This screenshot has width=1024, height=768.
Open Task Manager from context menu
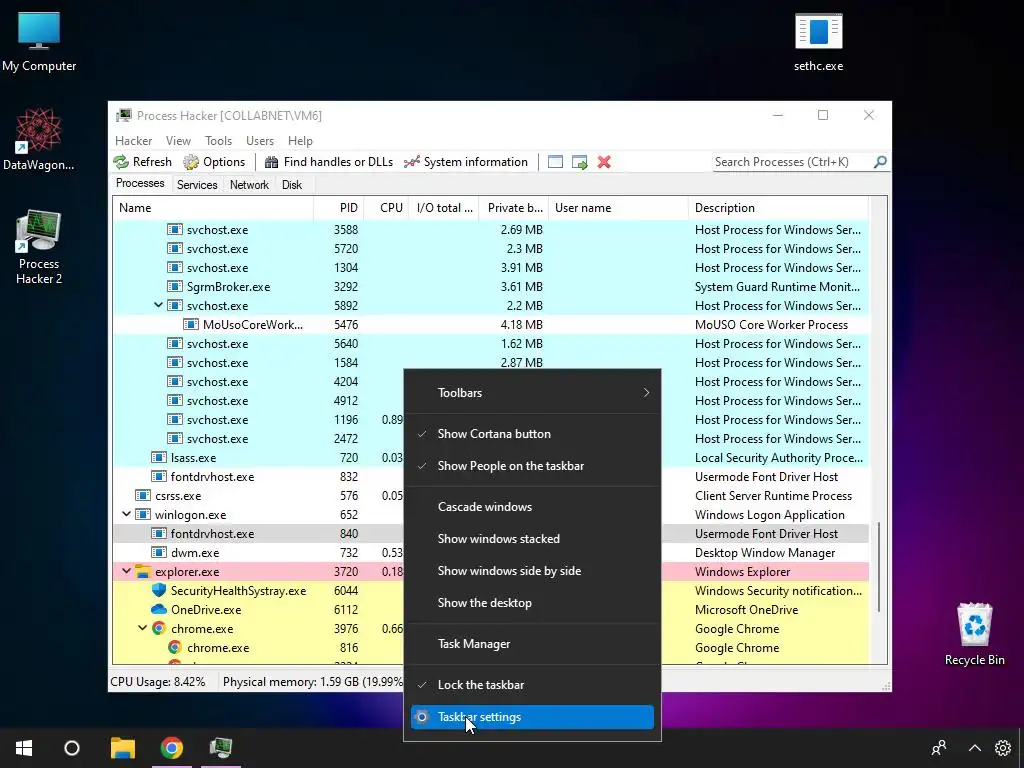pyautogui.click(x=532, y=644)
